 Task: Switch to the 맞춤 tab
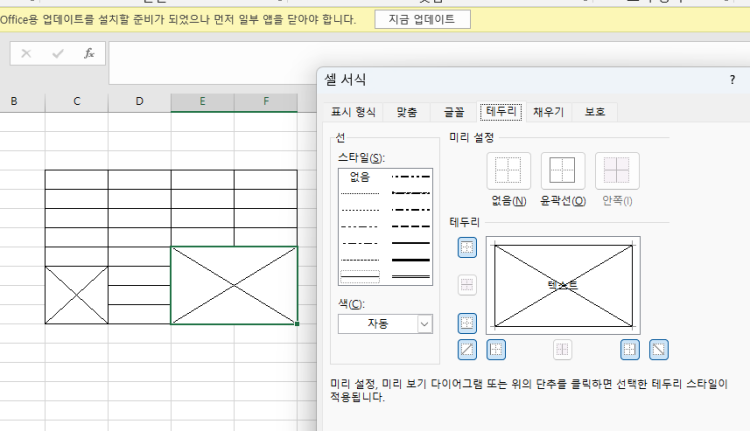coord(407,112)
